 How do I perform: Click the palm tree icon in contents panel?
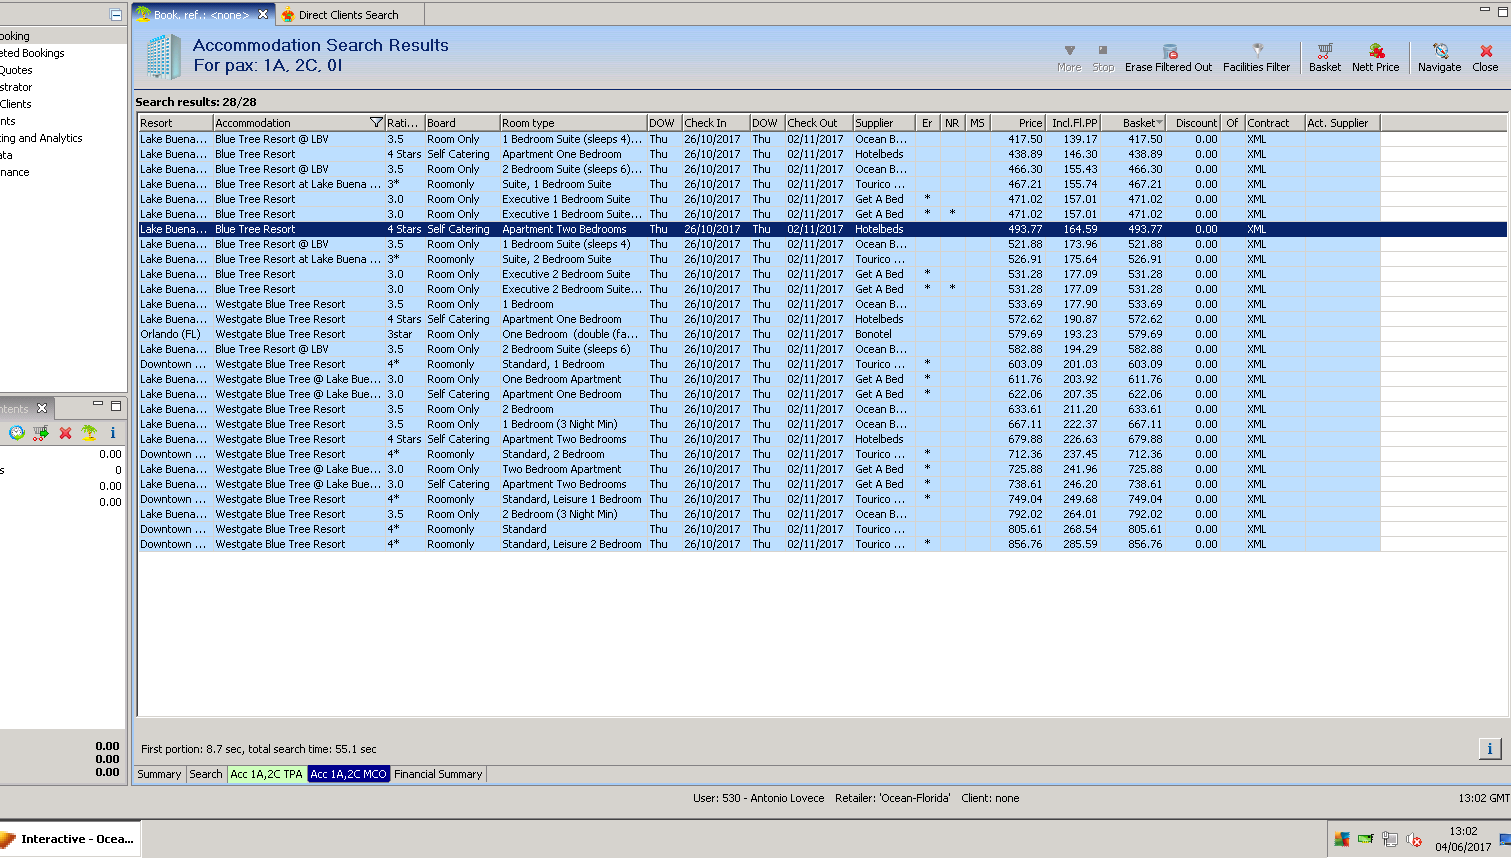click(x=89, y=432)
